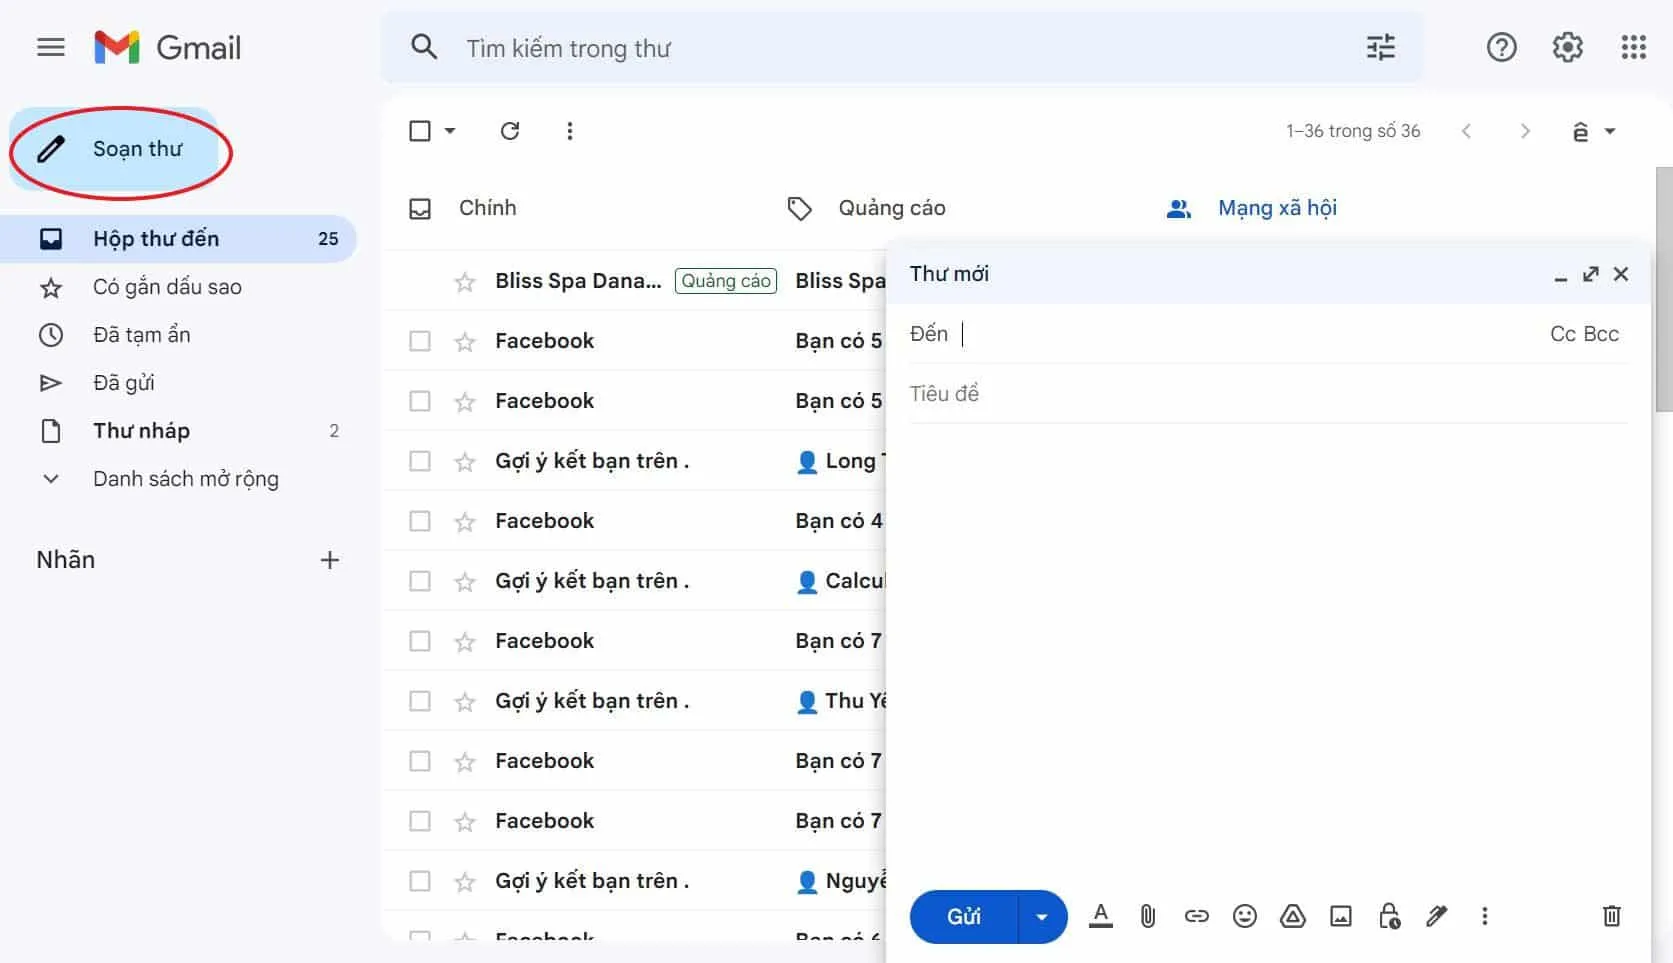This screenshot has height=963, width=1673.
Task: Select the Facebook email with Bạn có 4
Action: [x=420, y=521]
